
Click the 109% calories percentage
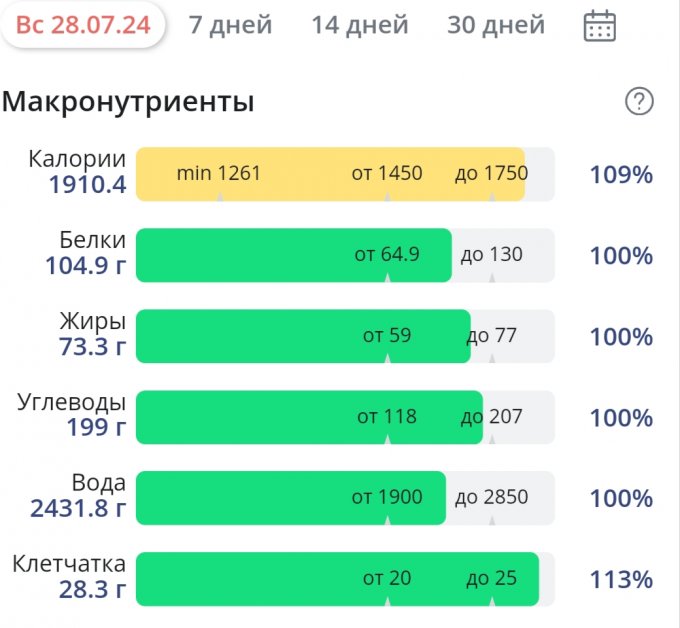[621, 175]
